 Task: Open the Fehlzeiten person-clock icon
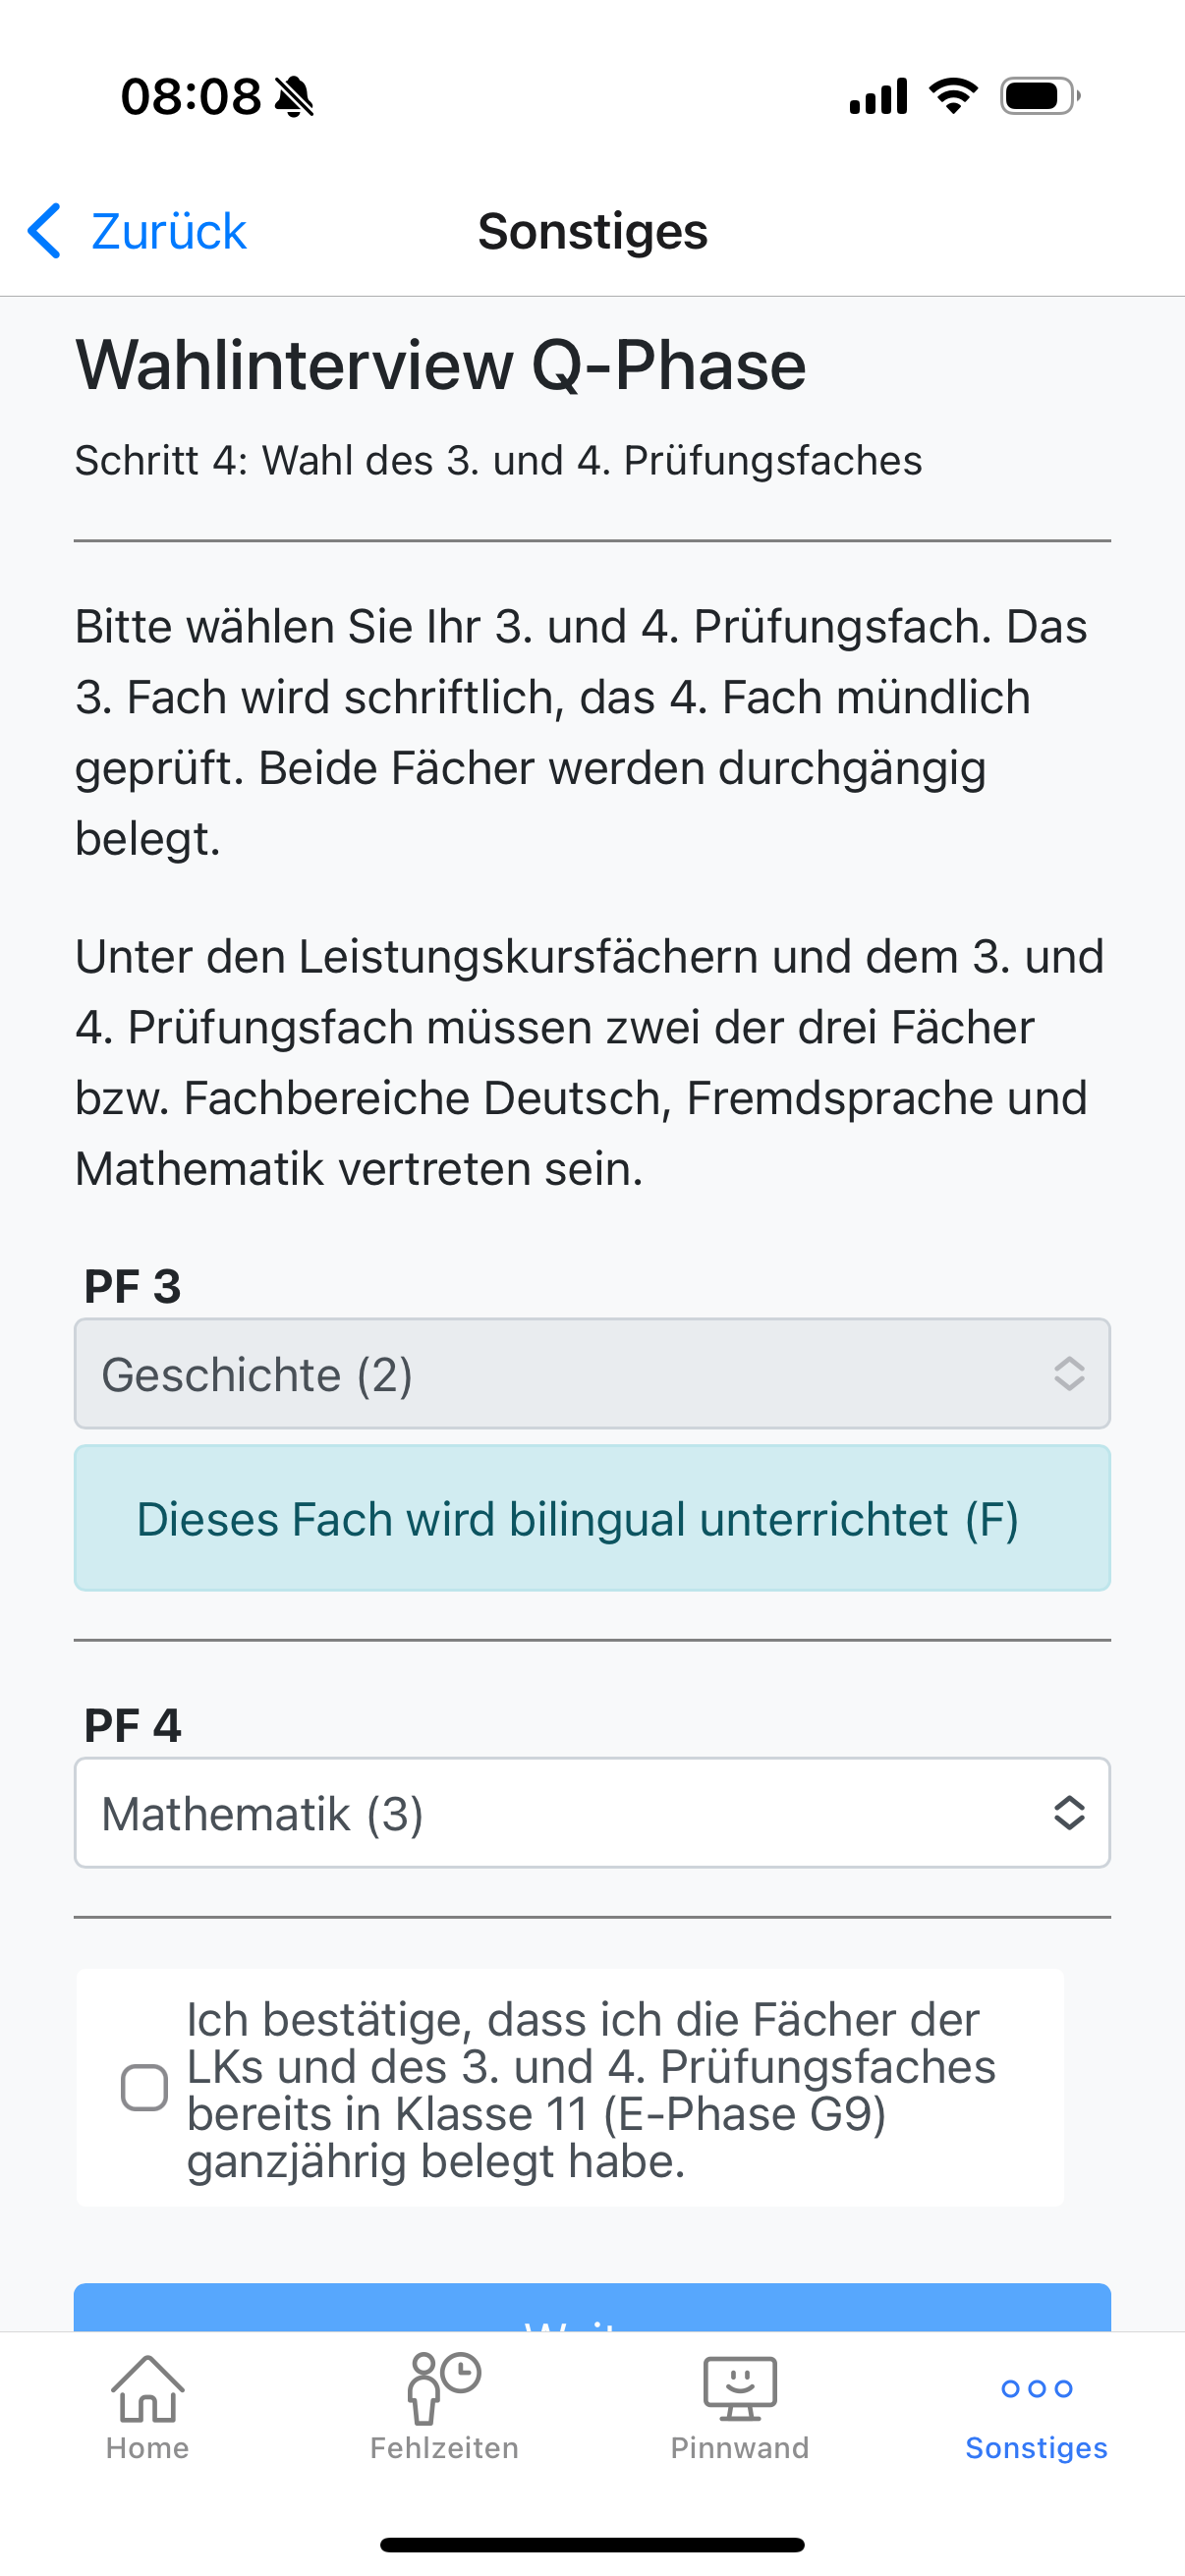tap(444, 2389)
